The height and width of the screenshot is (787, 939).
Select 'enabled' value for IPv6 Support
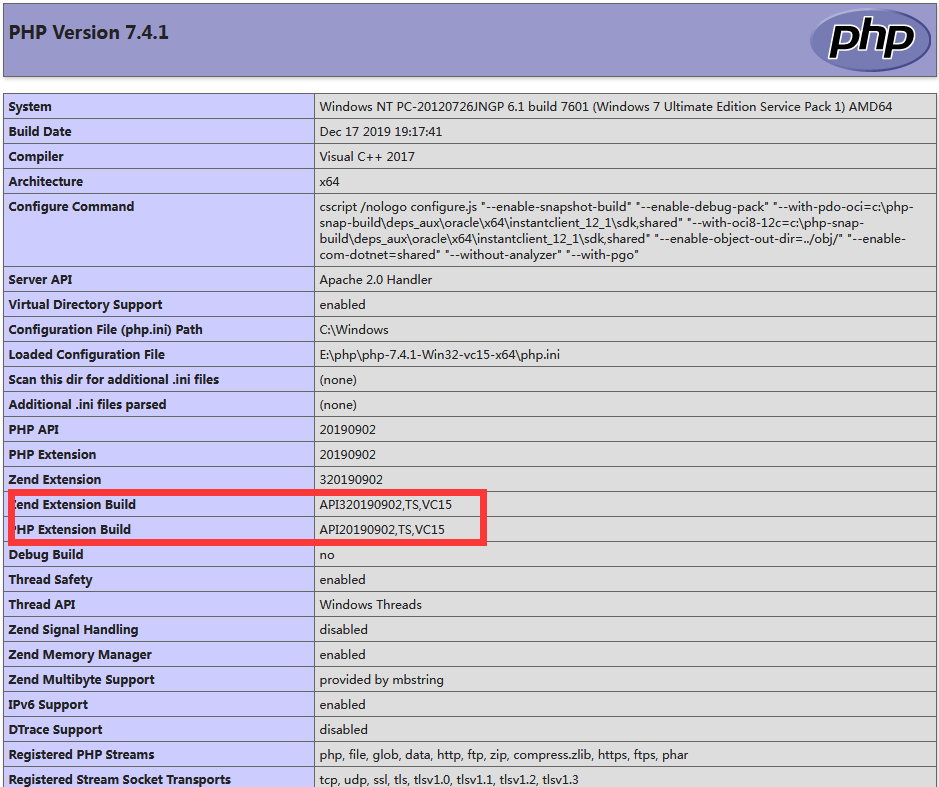[342, 705]
